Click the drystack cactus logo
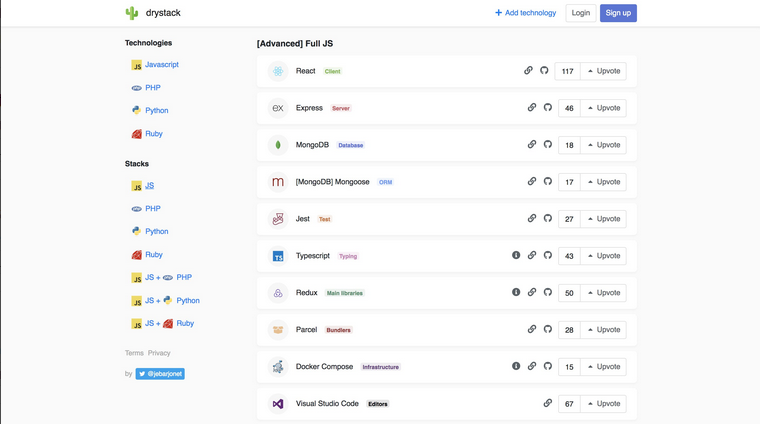Viewport: 760px width, 424px height. pos(132,13)
